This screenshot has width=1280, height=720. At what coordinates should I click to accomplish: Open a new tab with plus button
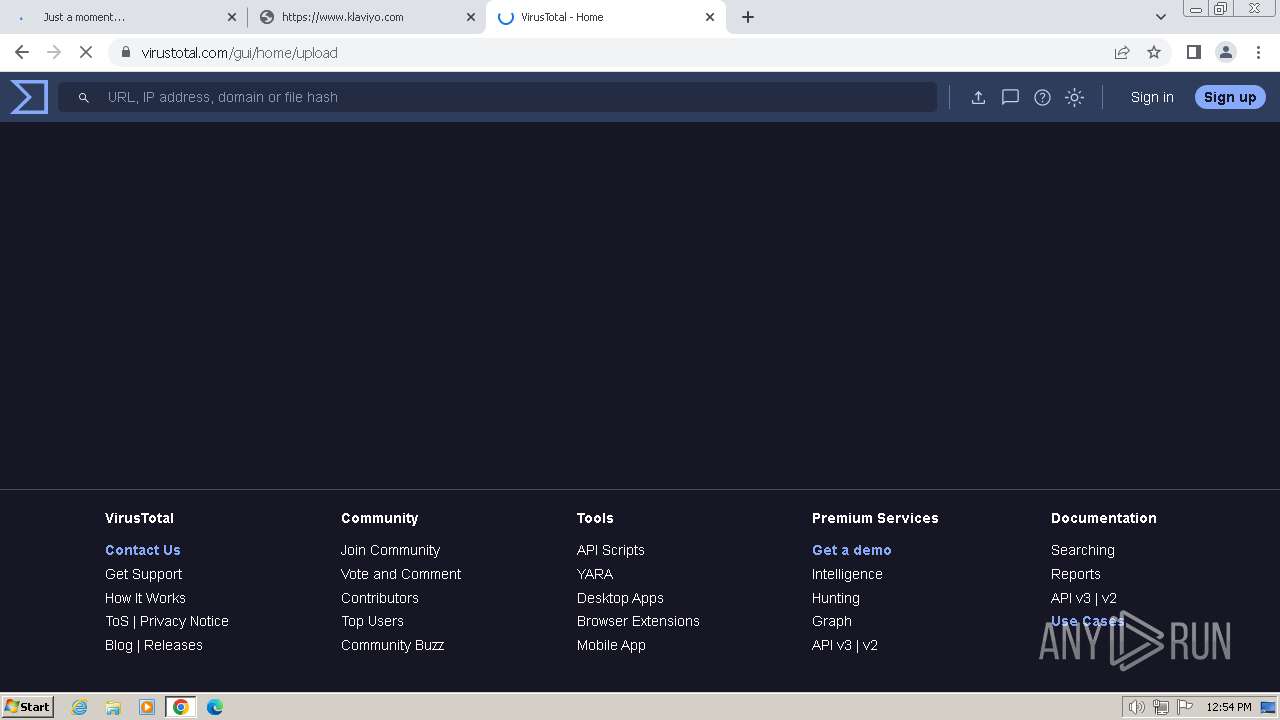748,17
